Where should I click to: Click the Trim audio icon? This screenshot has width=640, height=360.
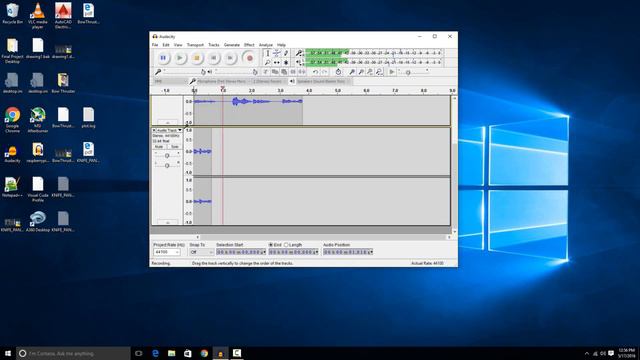tap(293, 72)
